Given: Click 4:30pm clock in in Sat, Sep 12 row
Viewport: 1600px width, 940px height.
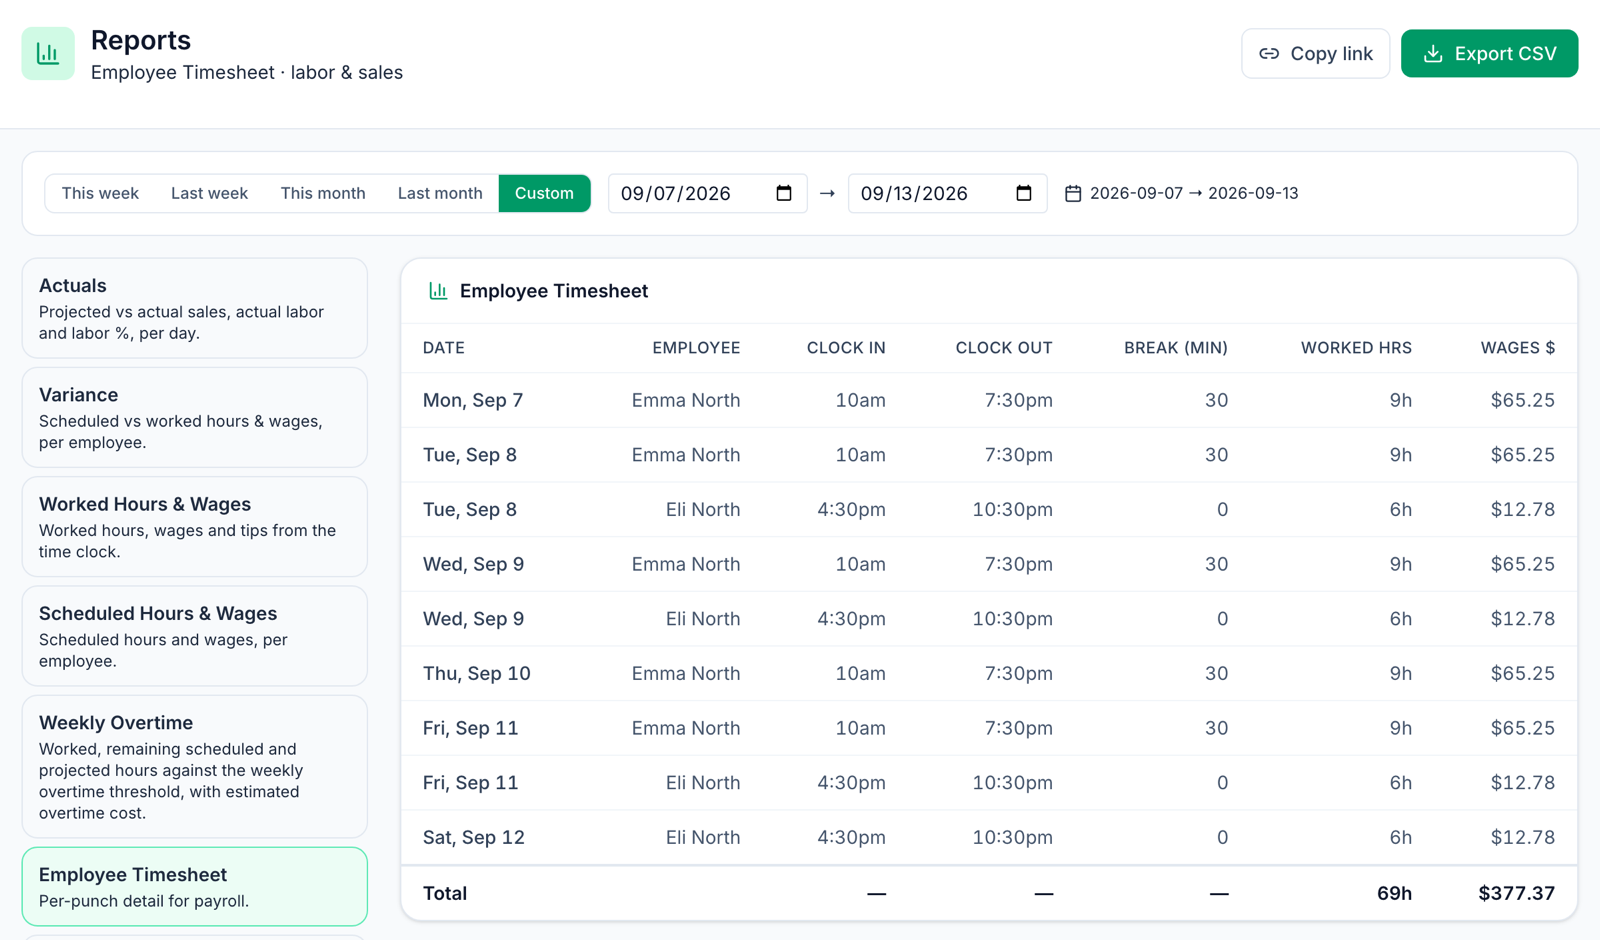Looking at the screenshot, I should click(851, 837).
